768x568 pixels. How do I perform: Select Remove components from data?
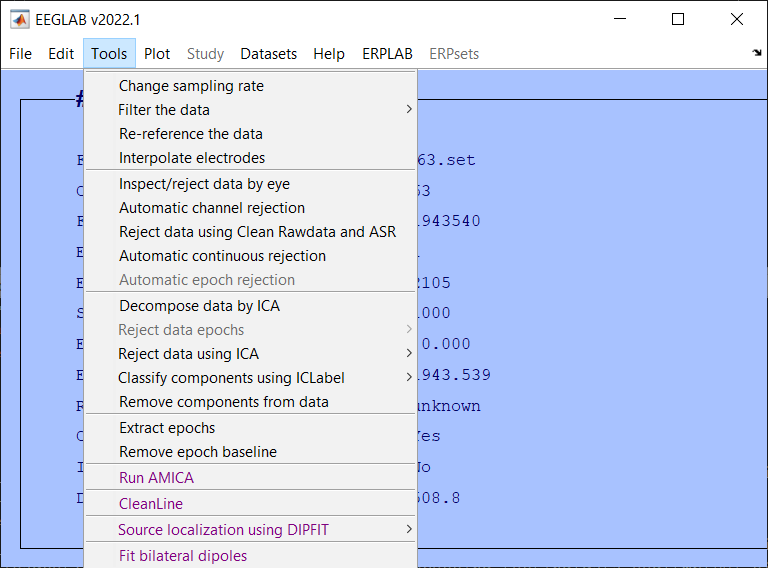coord(223,402)
